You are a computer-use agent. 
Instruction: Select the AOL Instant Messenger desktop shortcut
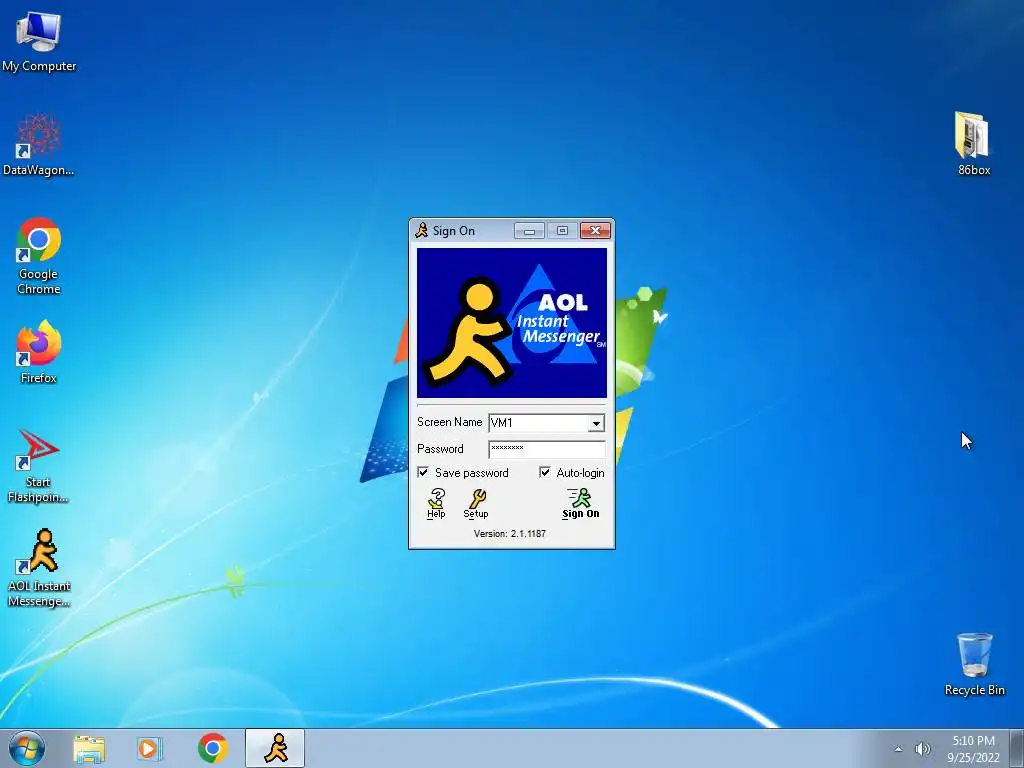(39, 568)
